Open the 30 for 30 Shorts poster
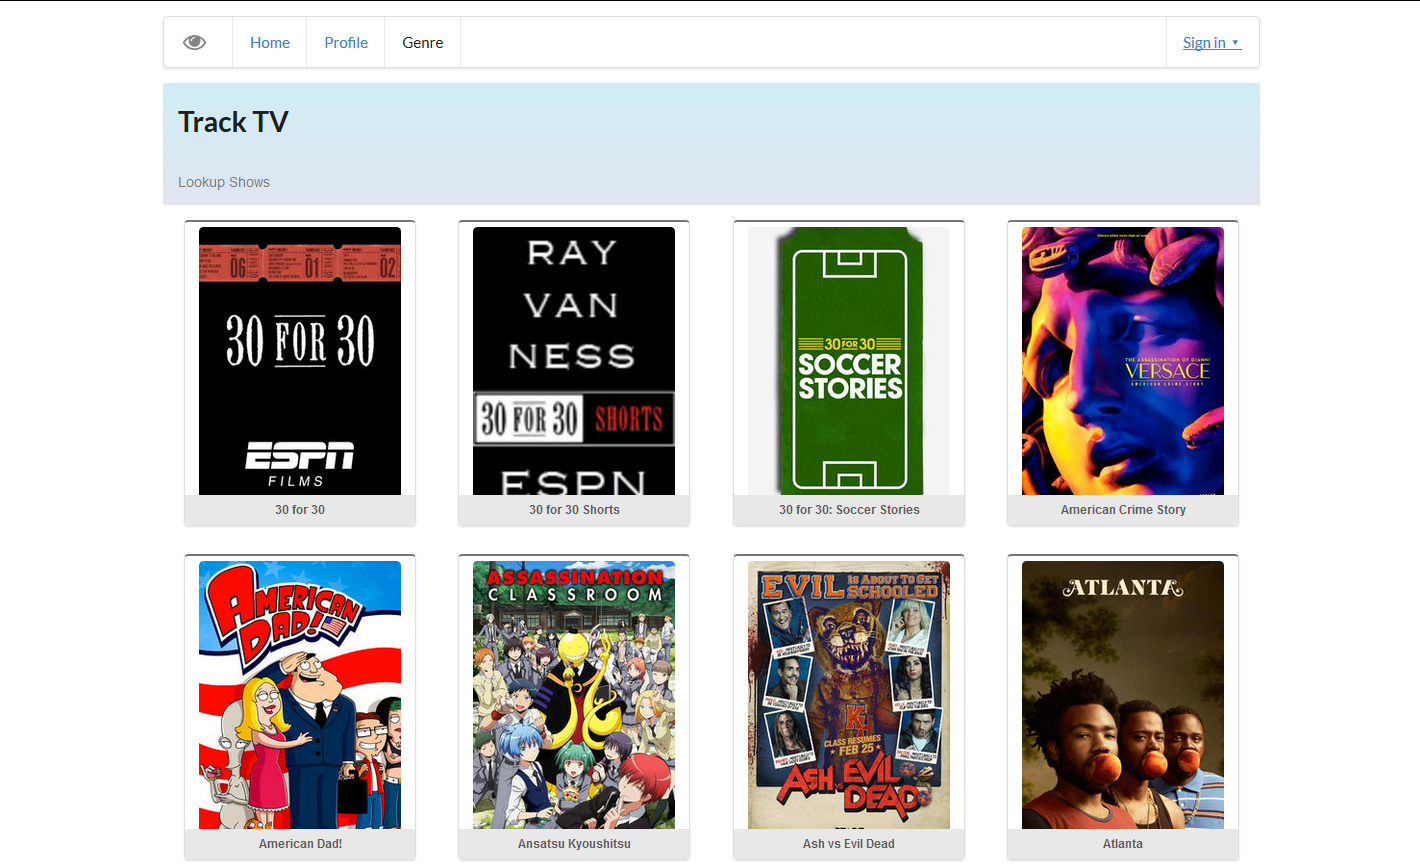Screen dimensions: 1420x867 pyautogui.click(x=574, y=361)
